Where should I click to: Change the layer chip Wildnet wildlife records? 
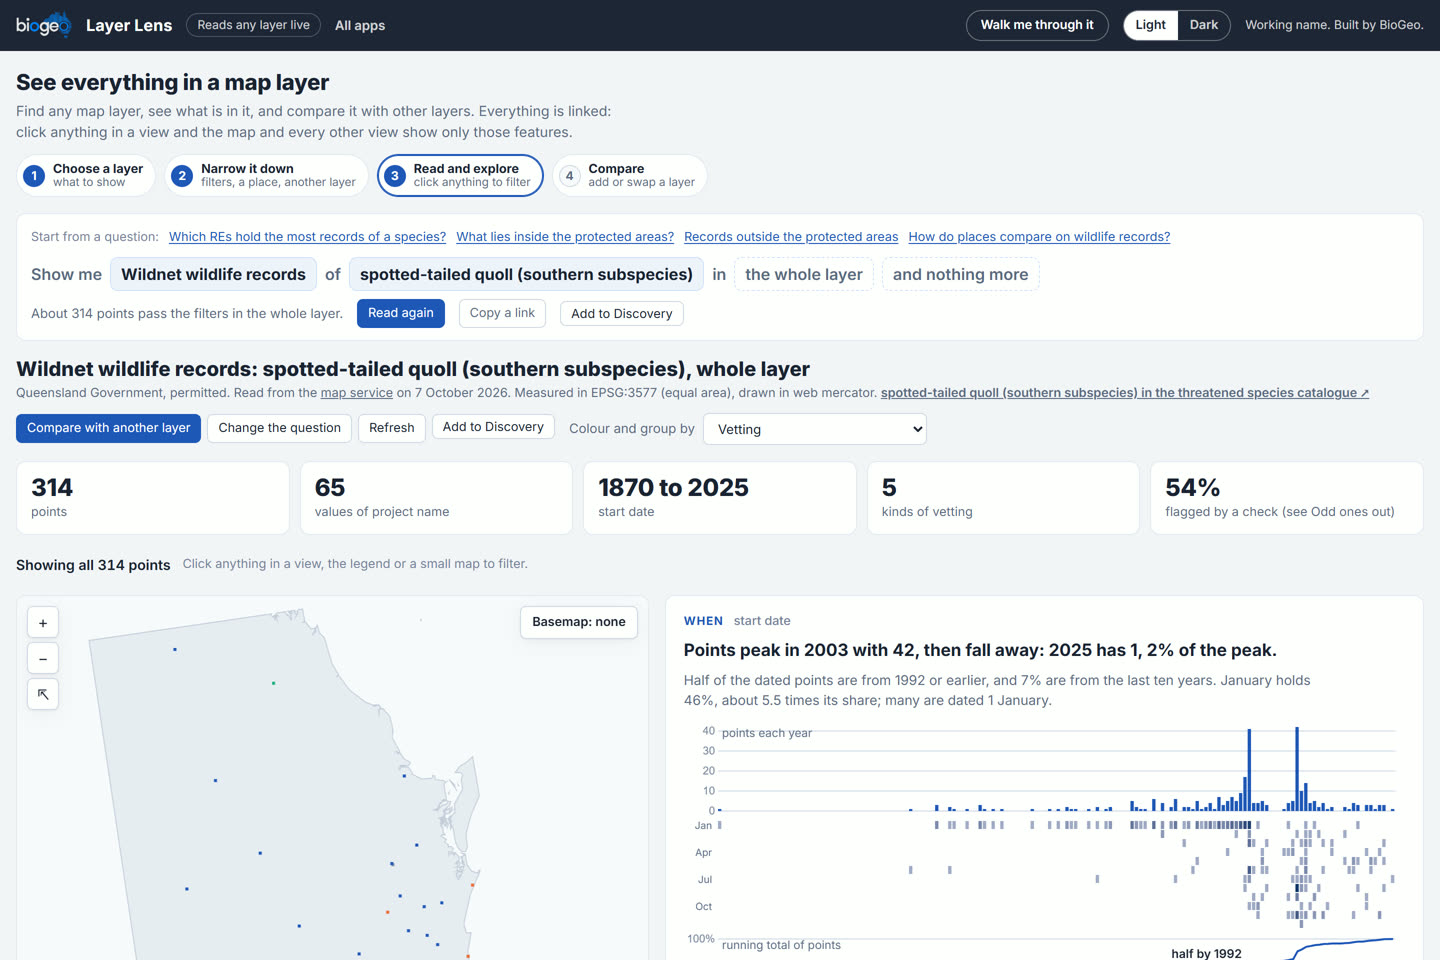(213, 274)
